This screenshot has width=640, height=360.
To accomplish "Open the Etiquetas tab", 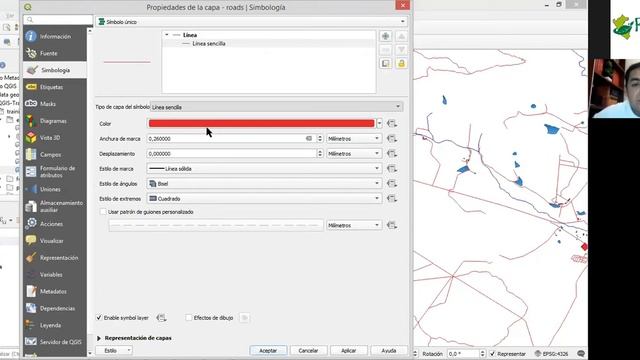I will coord(55,87).
